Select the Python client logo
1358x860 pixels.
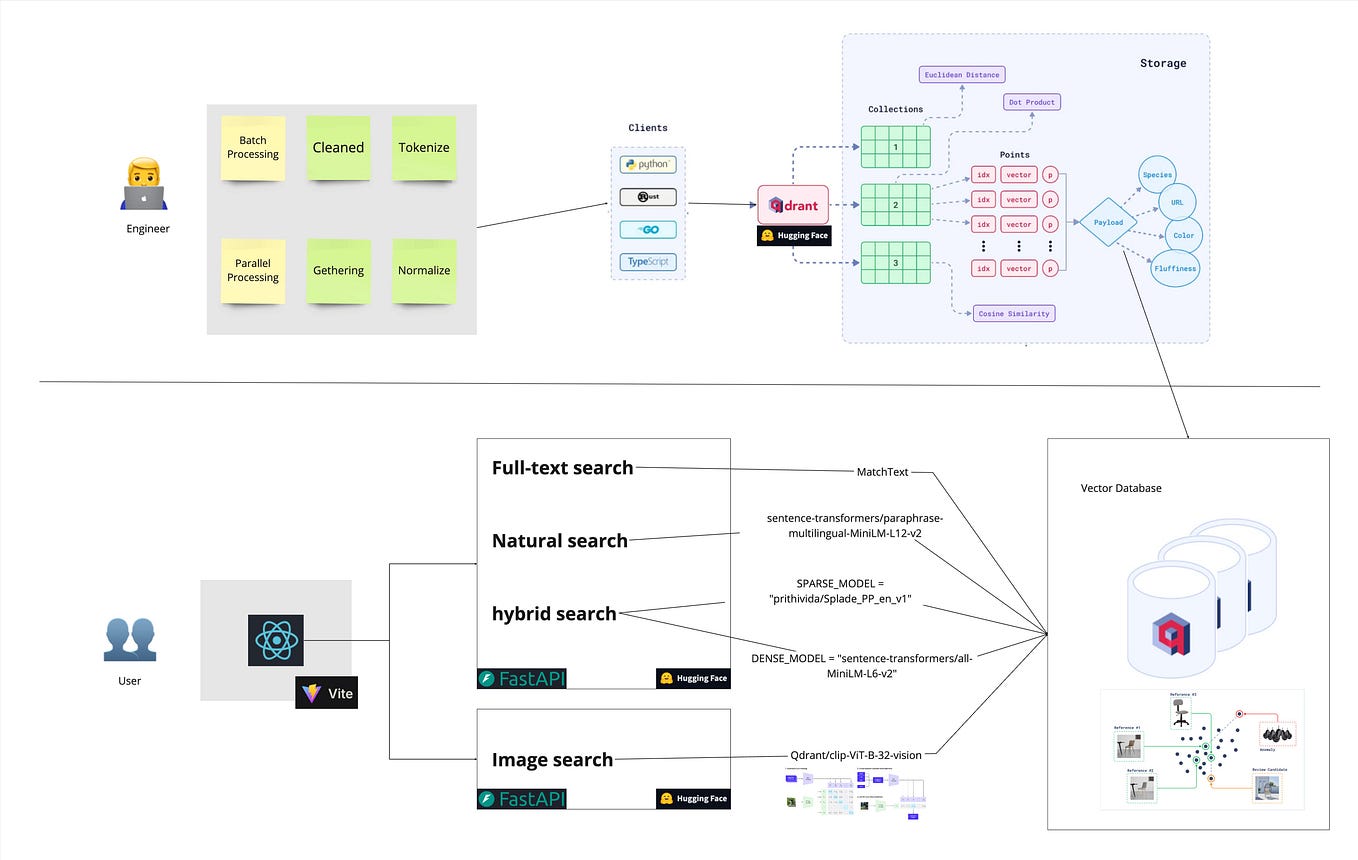tap(648, 164)
